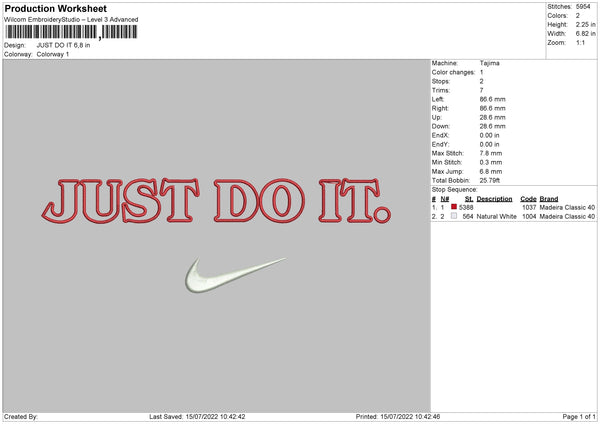This screenshot has height=424, width=600.
Task: Click the Zoom value "1:1"
Action: 580,42
